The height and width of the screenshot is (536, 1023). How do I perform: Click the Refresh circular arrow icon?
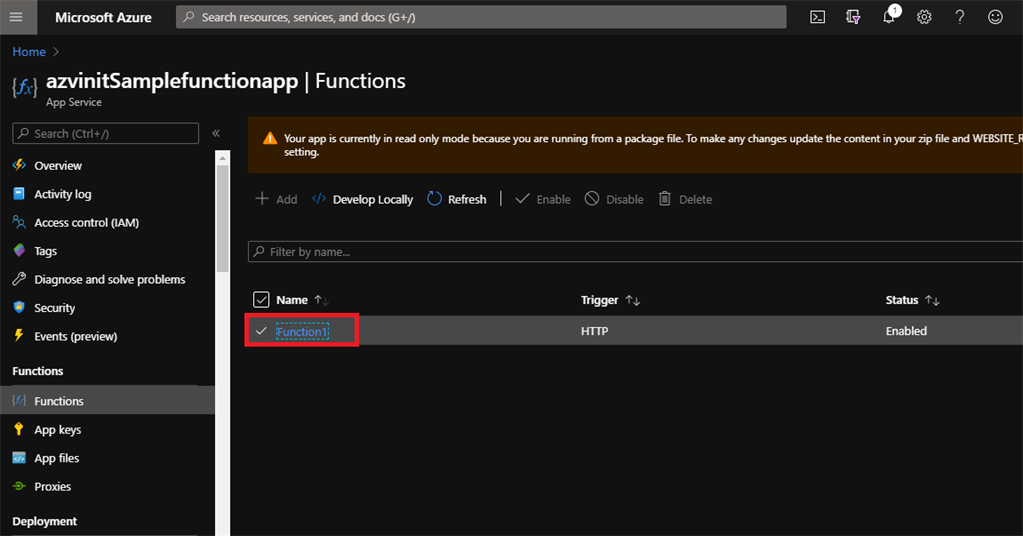(x=434, y=199)
